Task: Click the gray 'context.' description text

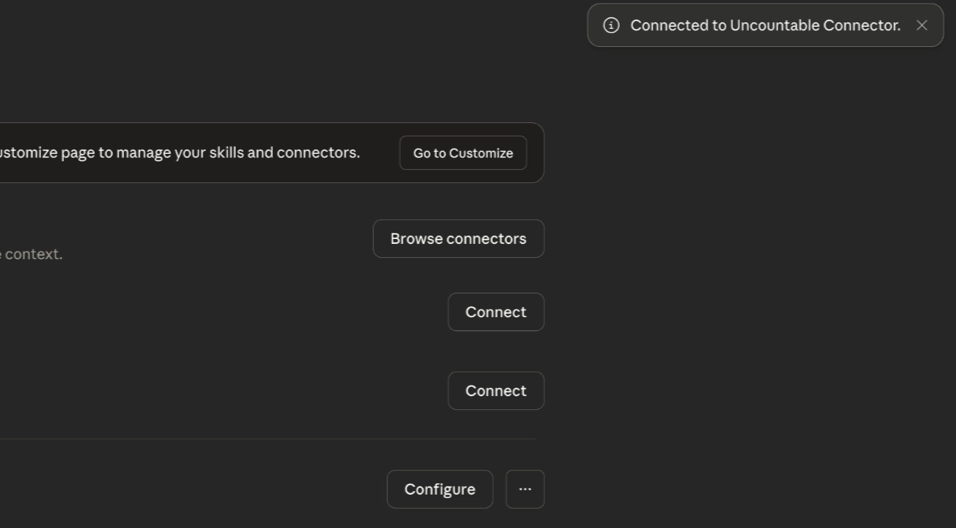Action: pos(32,254)
